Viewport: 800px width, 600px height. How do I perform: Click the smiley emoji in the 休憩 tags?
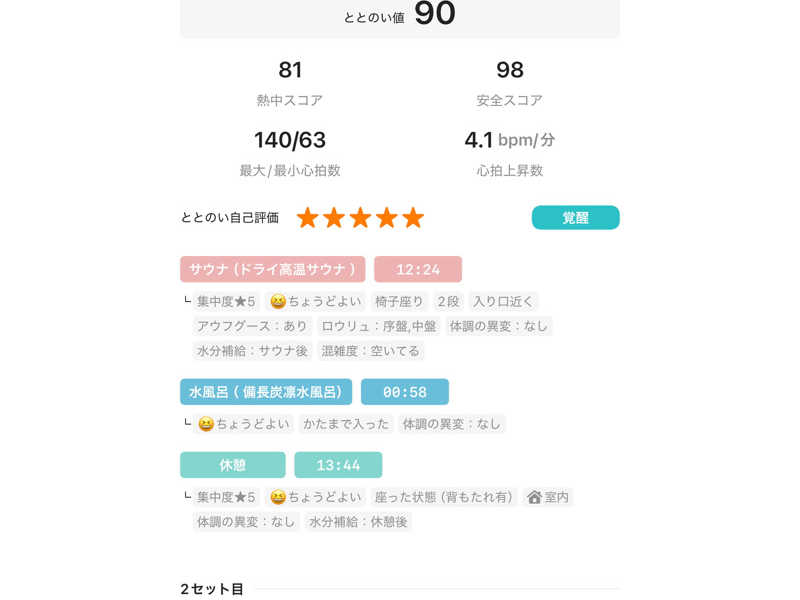pyautogui.click(x=278, y=497)
